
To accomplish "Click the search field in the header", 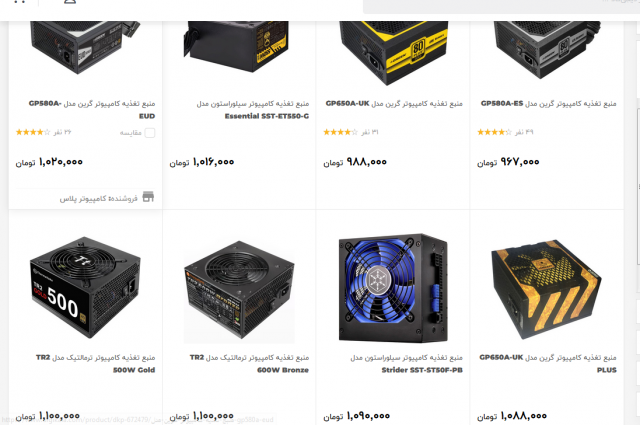I will [501, 5].
